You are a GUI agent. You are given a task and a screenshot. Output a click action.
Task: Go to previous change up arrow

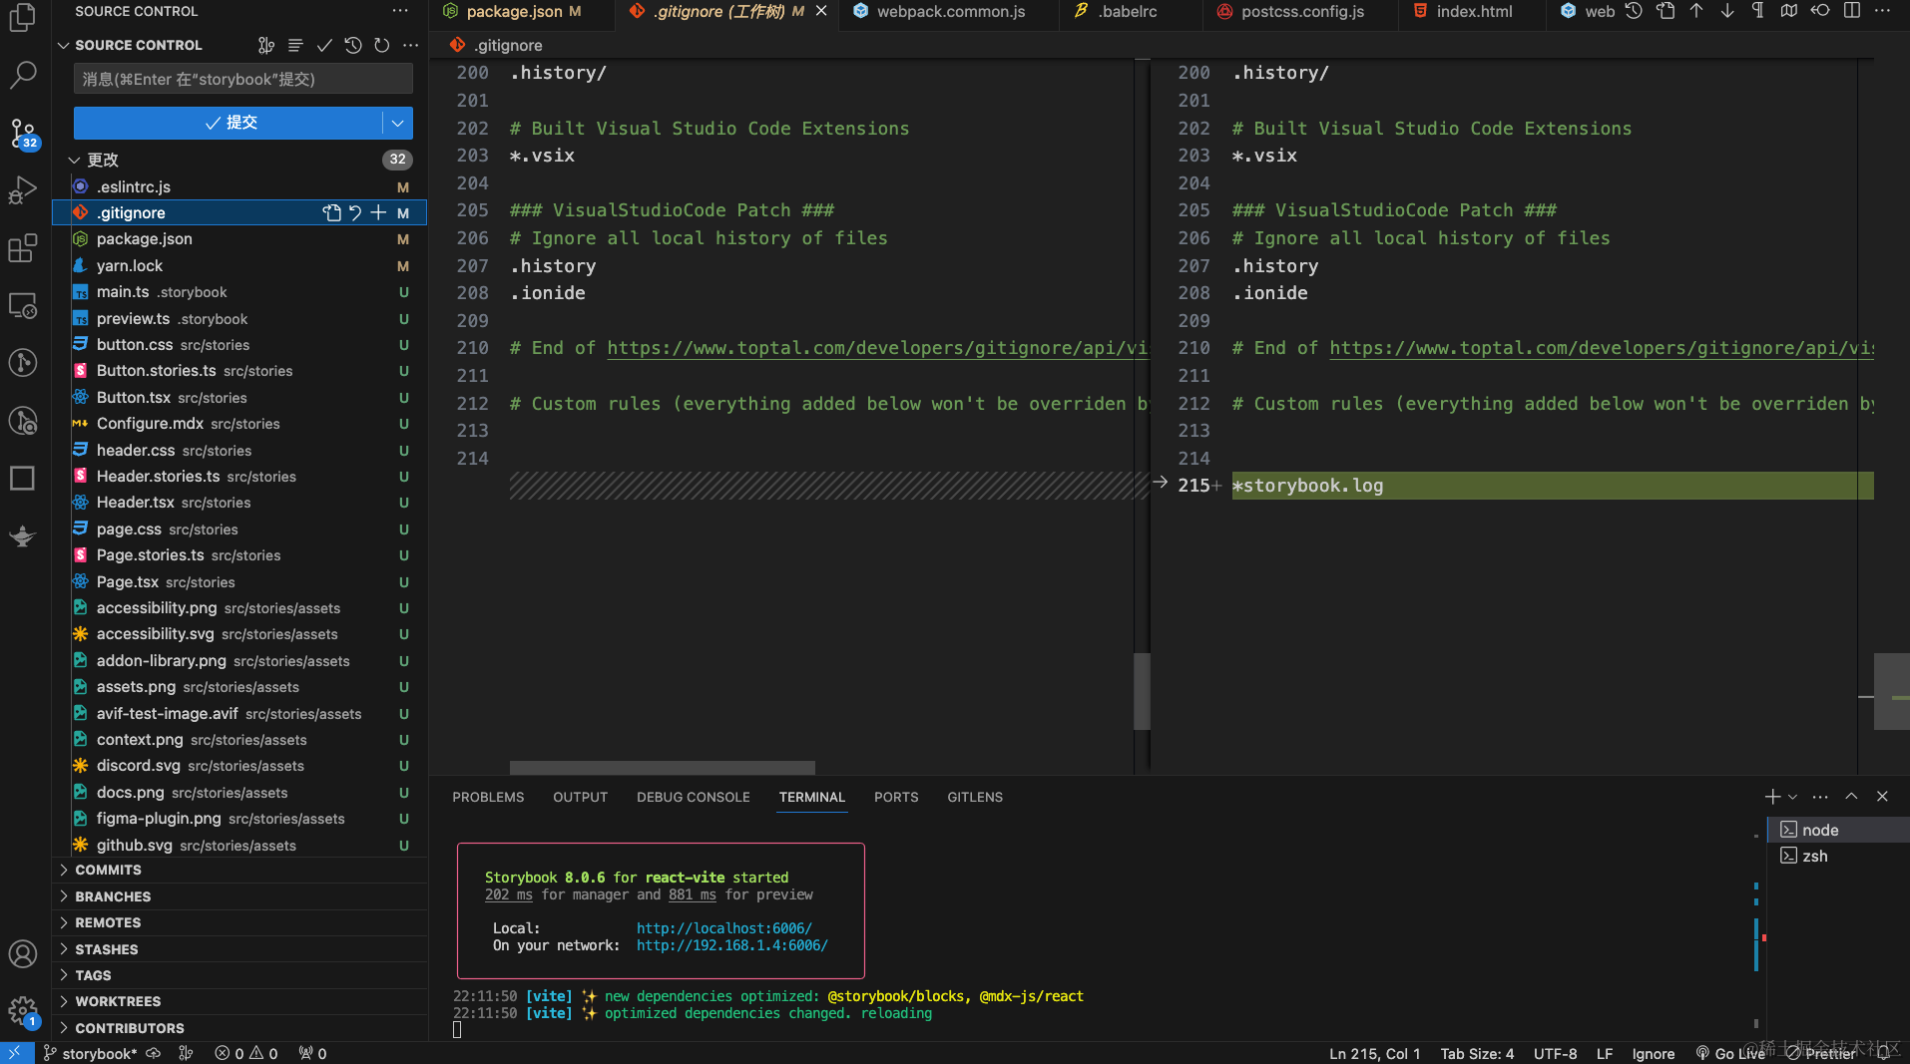(x=1696, y=11)
